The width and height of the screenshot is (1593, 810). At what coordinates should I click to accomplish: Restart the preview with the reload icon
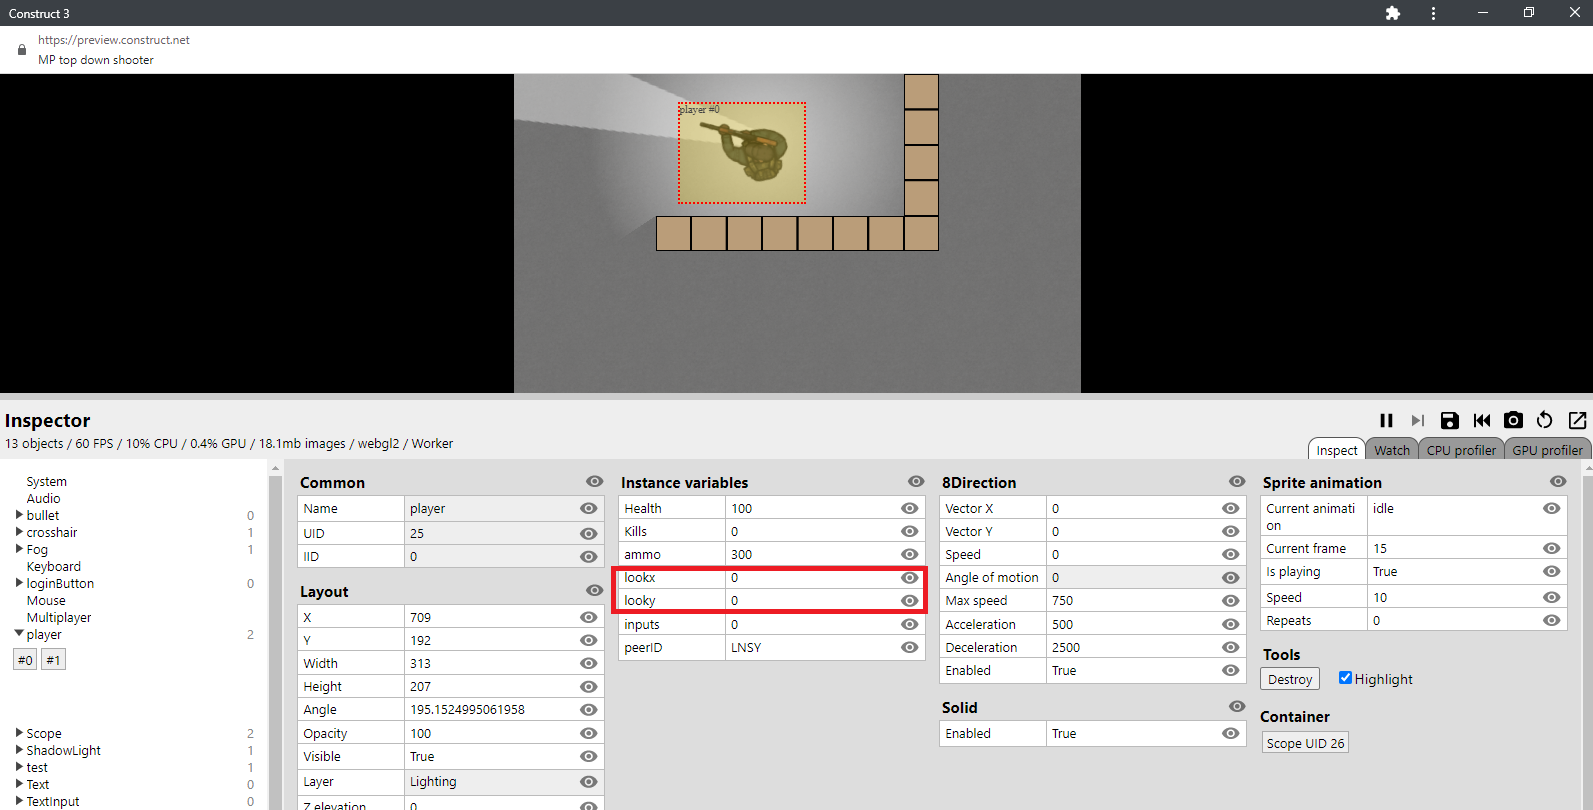(1545, 420)
